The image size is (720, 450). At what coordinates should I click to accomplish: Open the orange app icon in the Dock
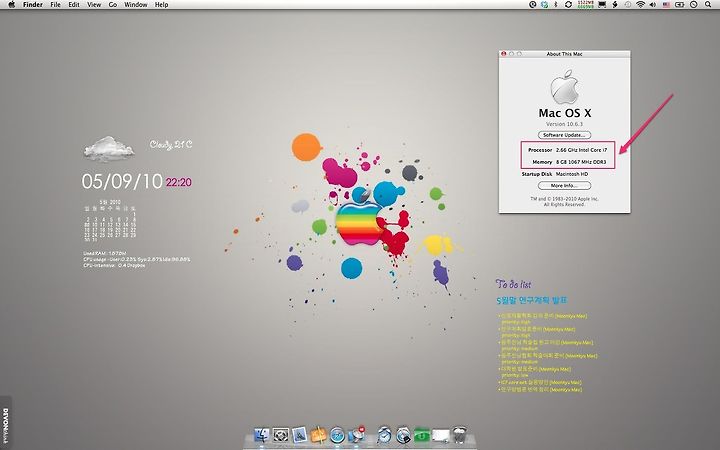[x=318, y=434]
